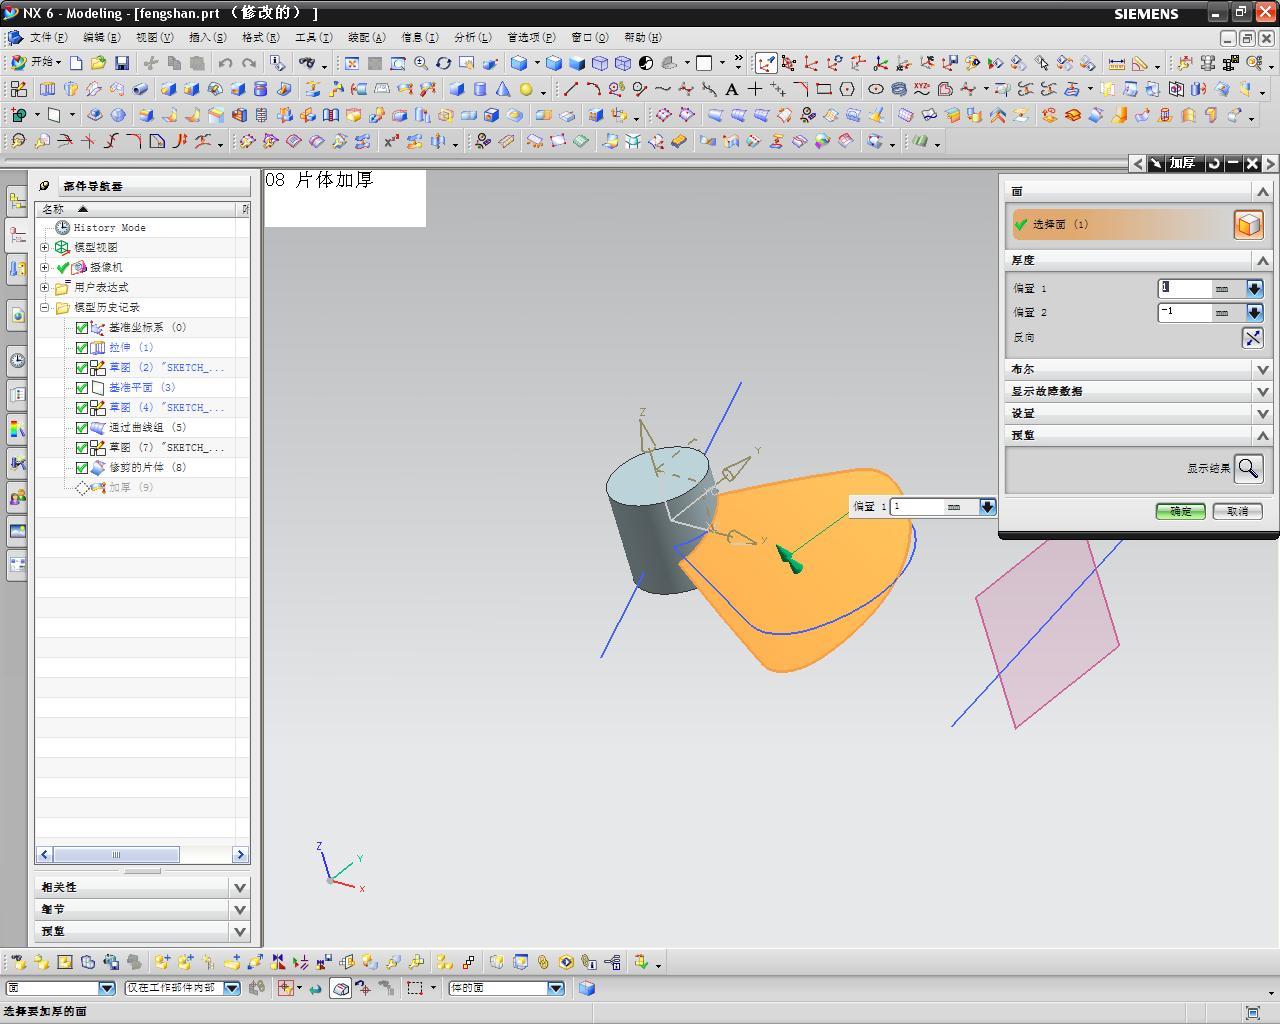Click the 偏置 1 input field in dialog

(x=1184, y=288)
